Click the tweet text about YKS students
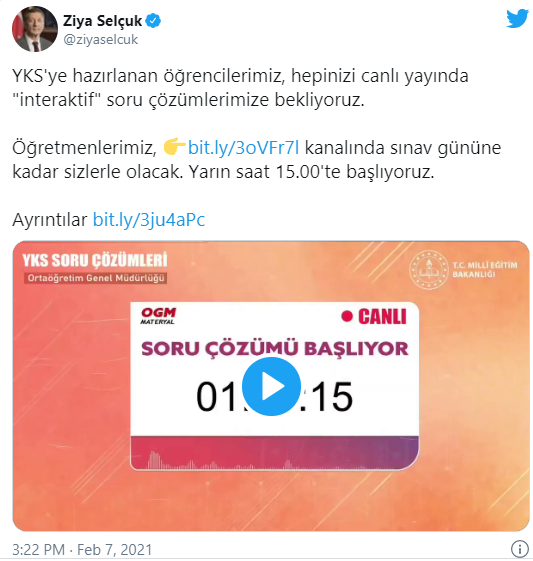Viewport: 533px width, 561px height. coord(240,87)
